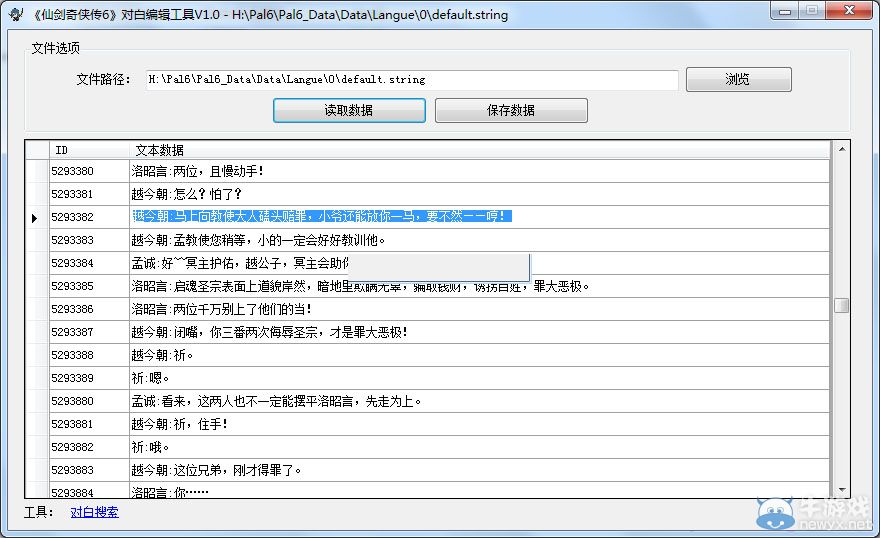Select text cell 越今朝:祈，住手！
Viewport: 880px width, 538px height.
(x=479, y=424)
